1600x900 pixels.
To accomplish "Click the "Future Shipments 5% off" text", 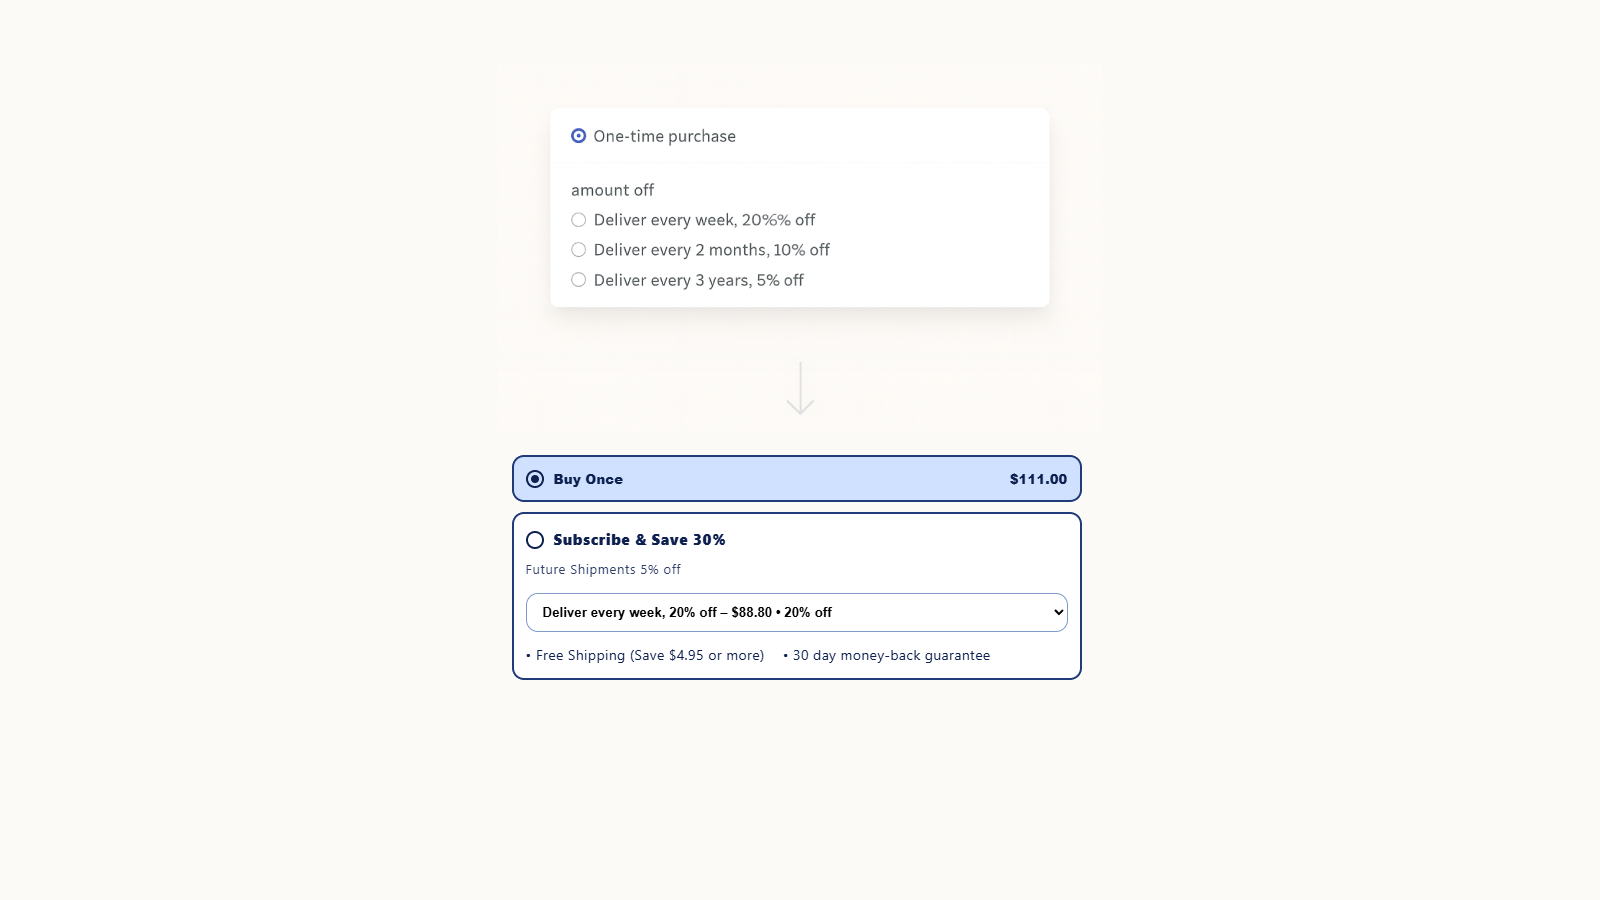I will point(603,570).
